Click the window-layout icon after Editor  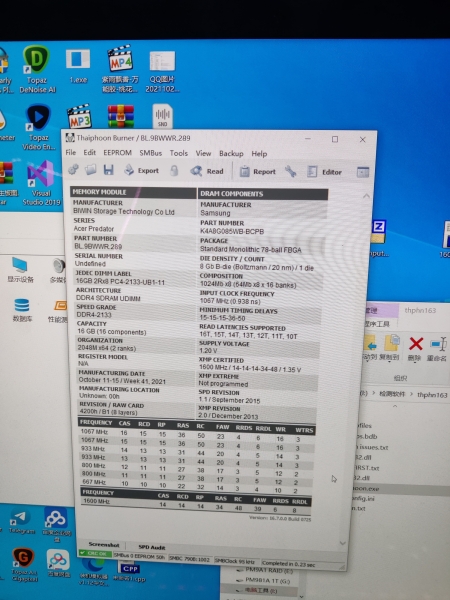(x=362, y=173)
